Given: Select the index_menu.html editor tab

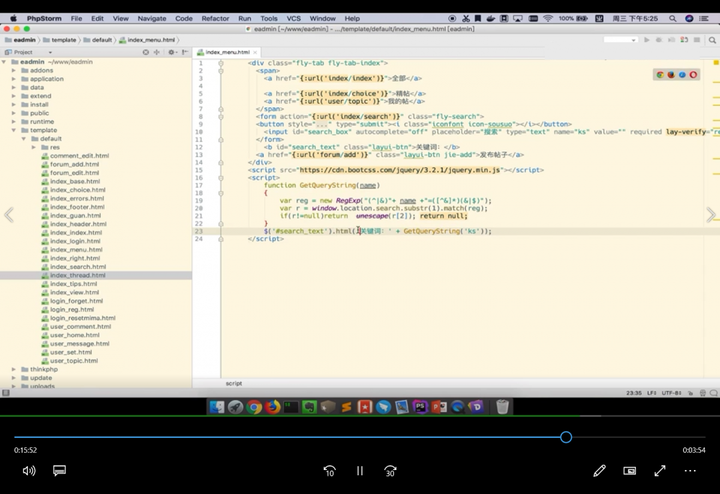Looking at the screenshot, I should (x=227, y=52).
